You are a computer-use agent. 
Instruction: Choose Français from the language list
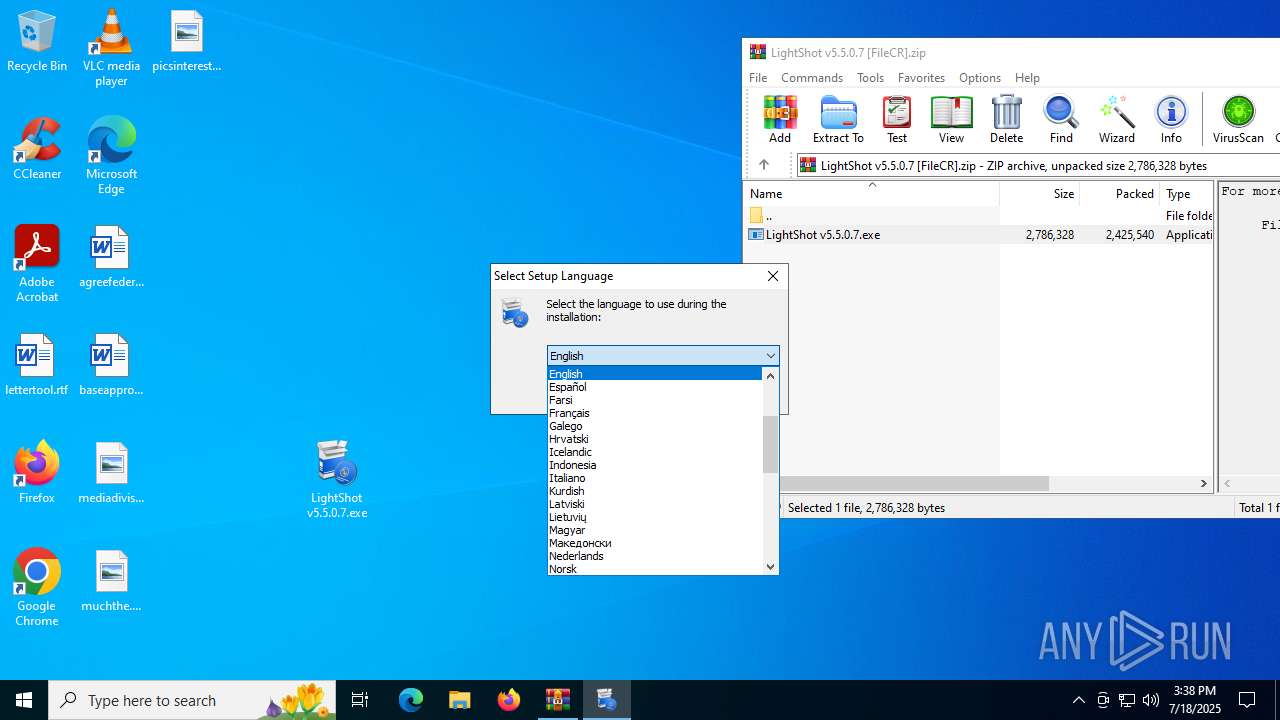(x=655, y=413)
